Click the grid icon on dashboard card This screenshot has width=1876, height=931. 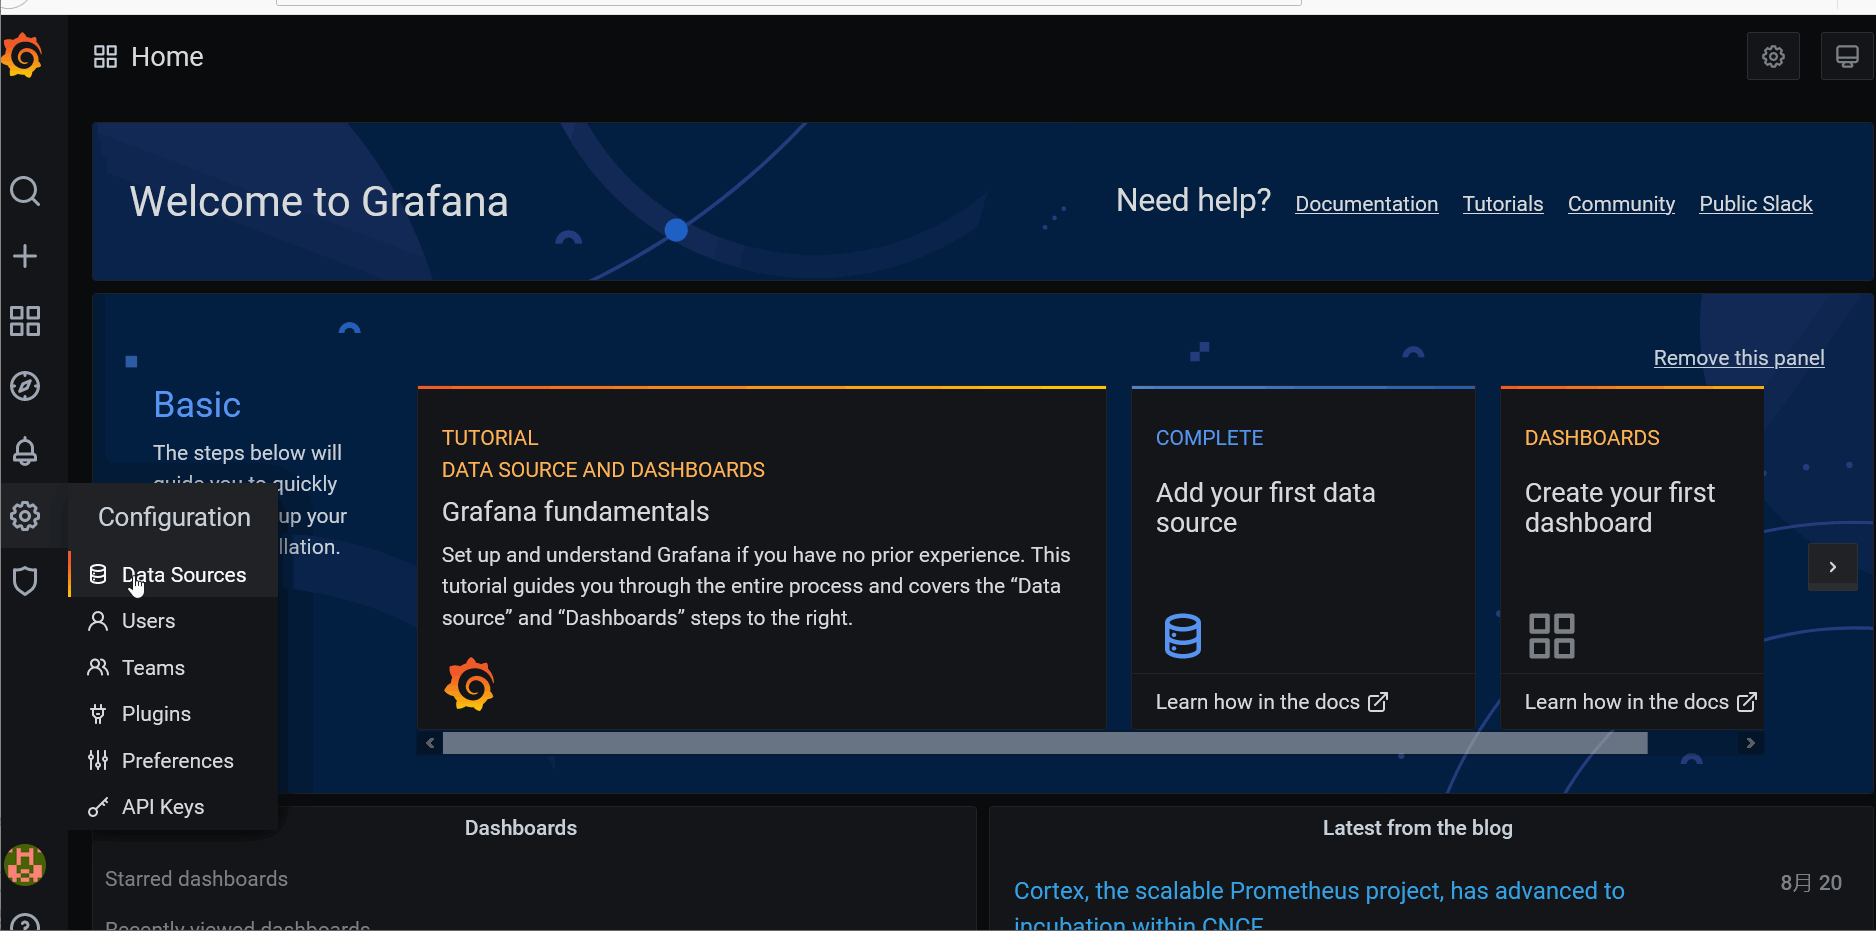(1552, 636)
